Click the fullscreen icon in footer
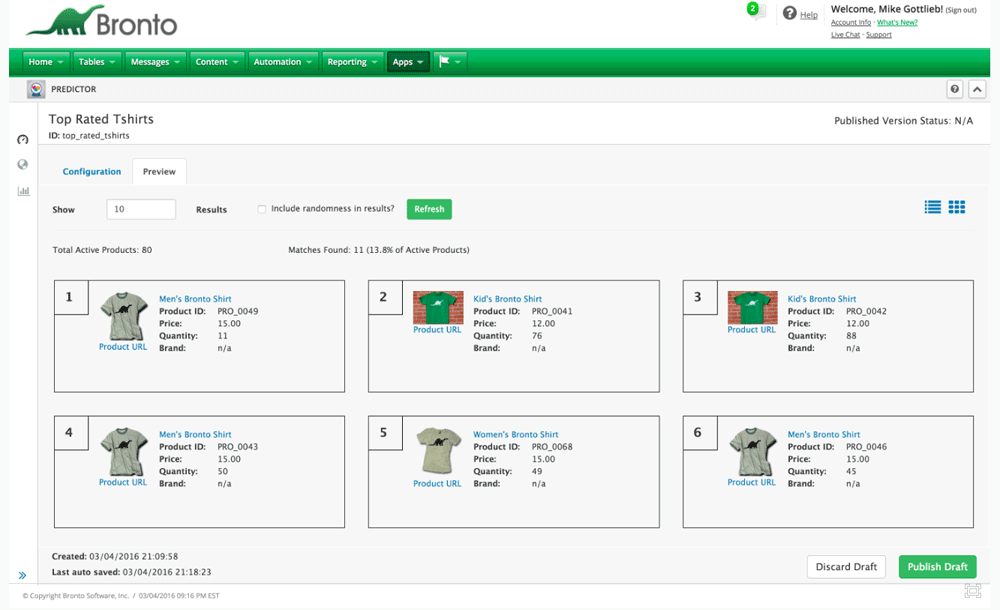Viewport: 1000px width, 610px height. (x=973, y=591)
